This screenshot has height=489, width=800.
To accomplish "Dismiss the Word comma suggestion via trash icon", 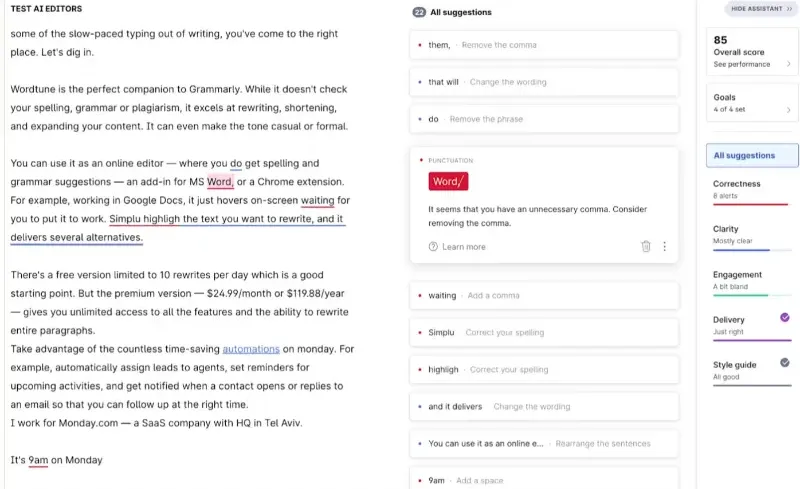I will (645, 247).
